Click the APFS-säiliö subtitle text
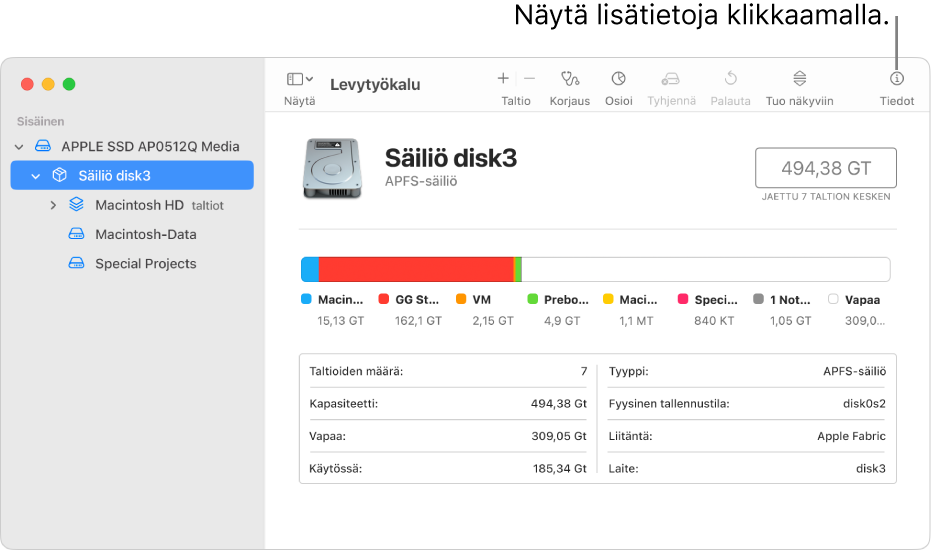Viewport: 931px width, 551px height. pos(421,181)
